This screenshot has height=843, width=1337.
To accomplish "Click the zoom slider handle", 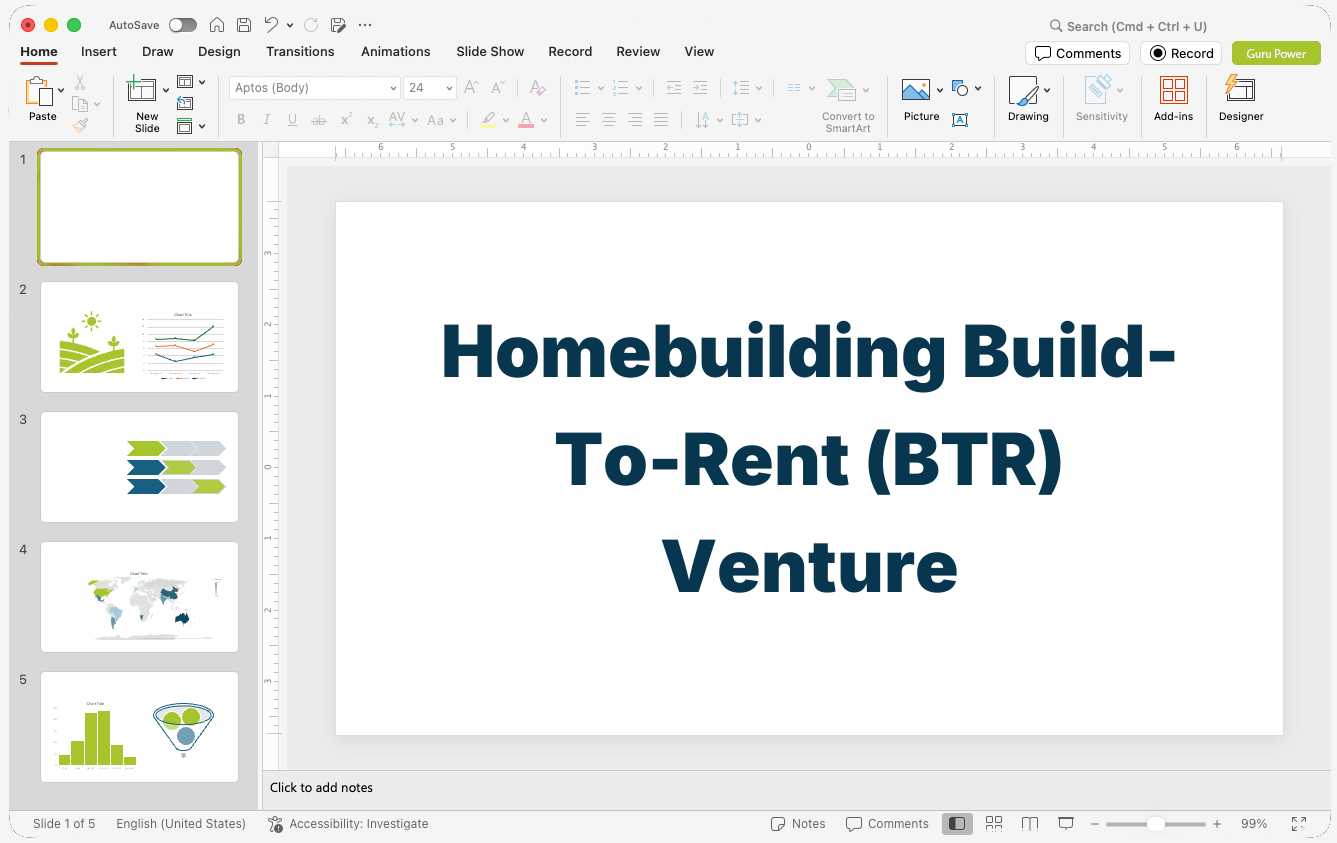I will [x=1156, y=824].
